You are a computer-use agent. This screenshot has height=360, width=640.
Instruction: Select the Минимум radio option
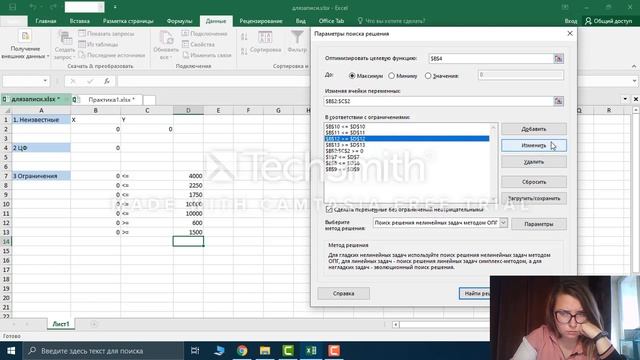[x=391, y=76]
